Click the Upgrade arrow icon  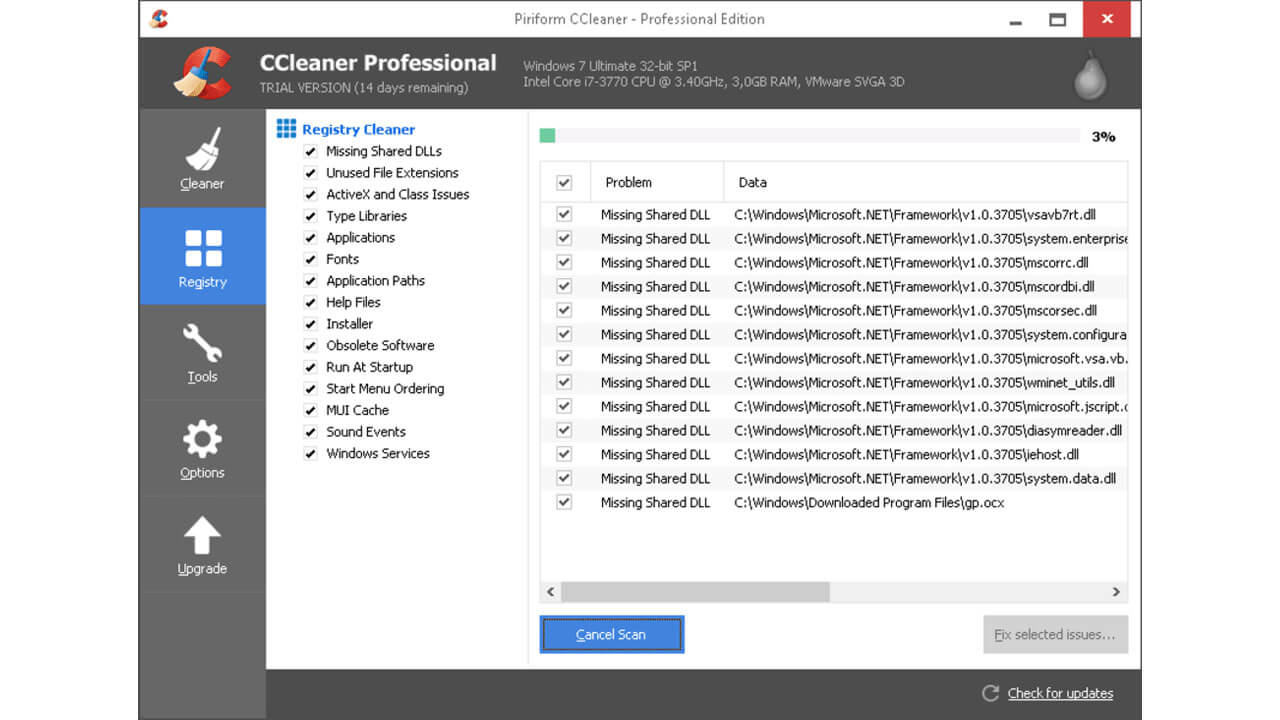tap(201, 533)
